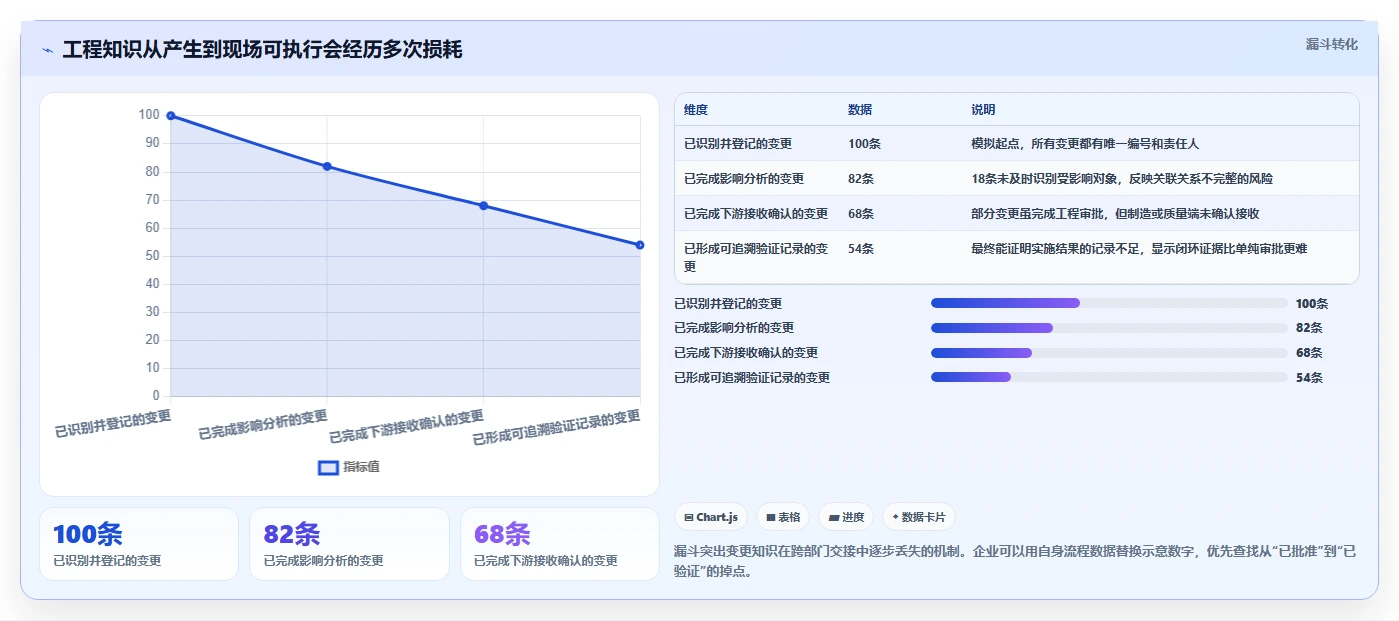Click the 100条 value beside the top progress bar

(x=1312, y=304)
